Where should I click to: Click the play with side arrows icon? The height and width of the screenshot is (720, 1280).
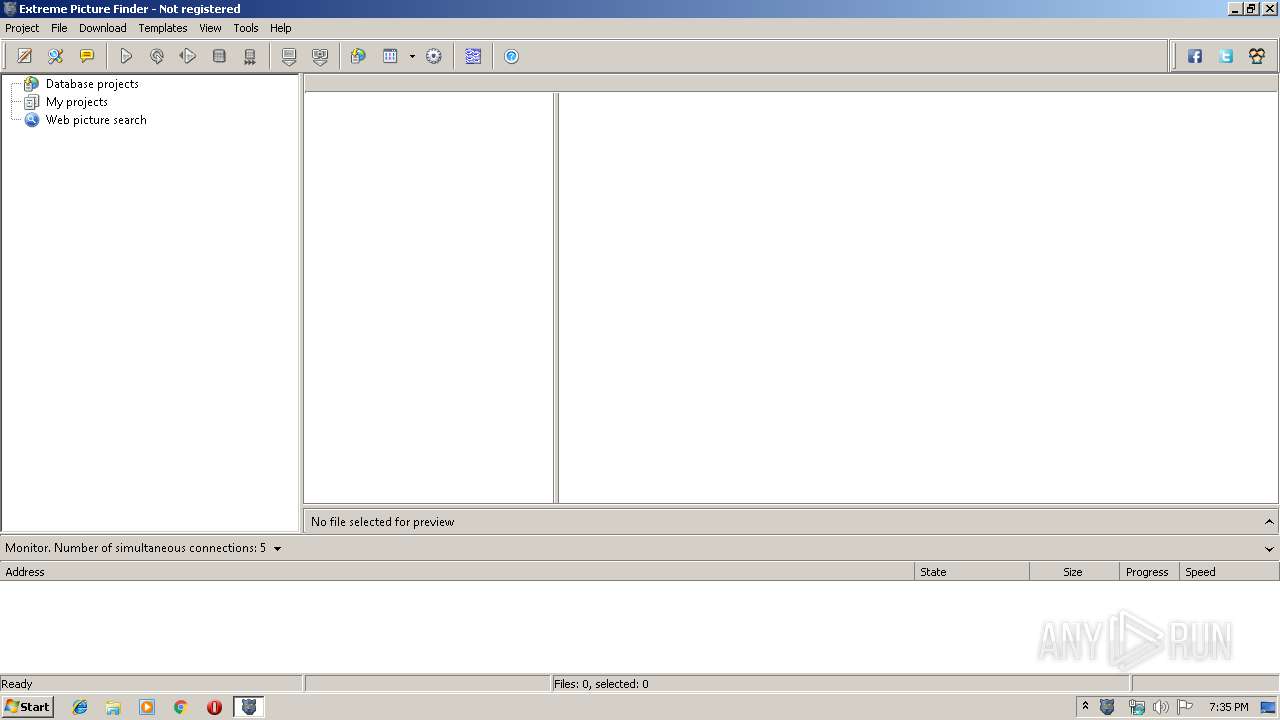click(188, 57)
